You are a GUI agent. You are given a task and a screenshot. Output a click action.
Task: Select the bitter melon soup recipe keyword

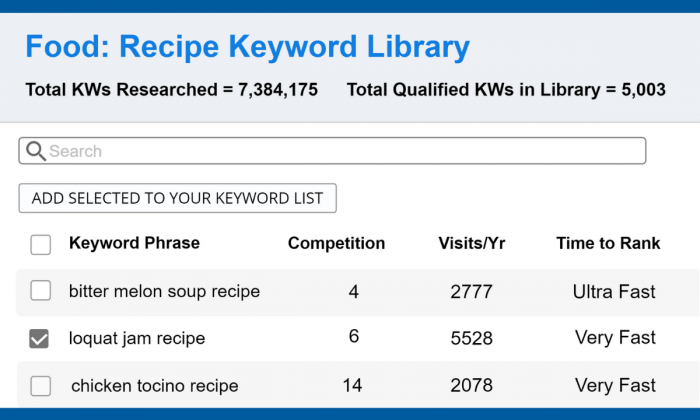click(x=164, y=291)
